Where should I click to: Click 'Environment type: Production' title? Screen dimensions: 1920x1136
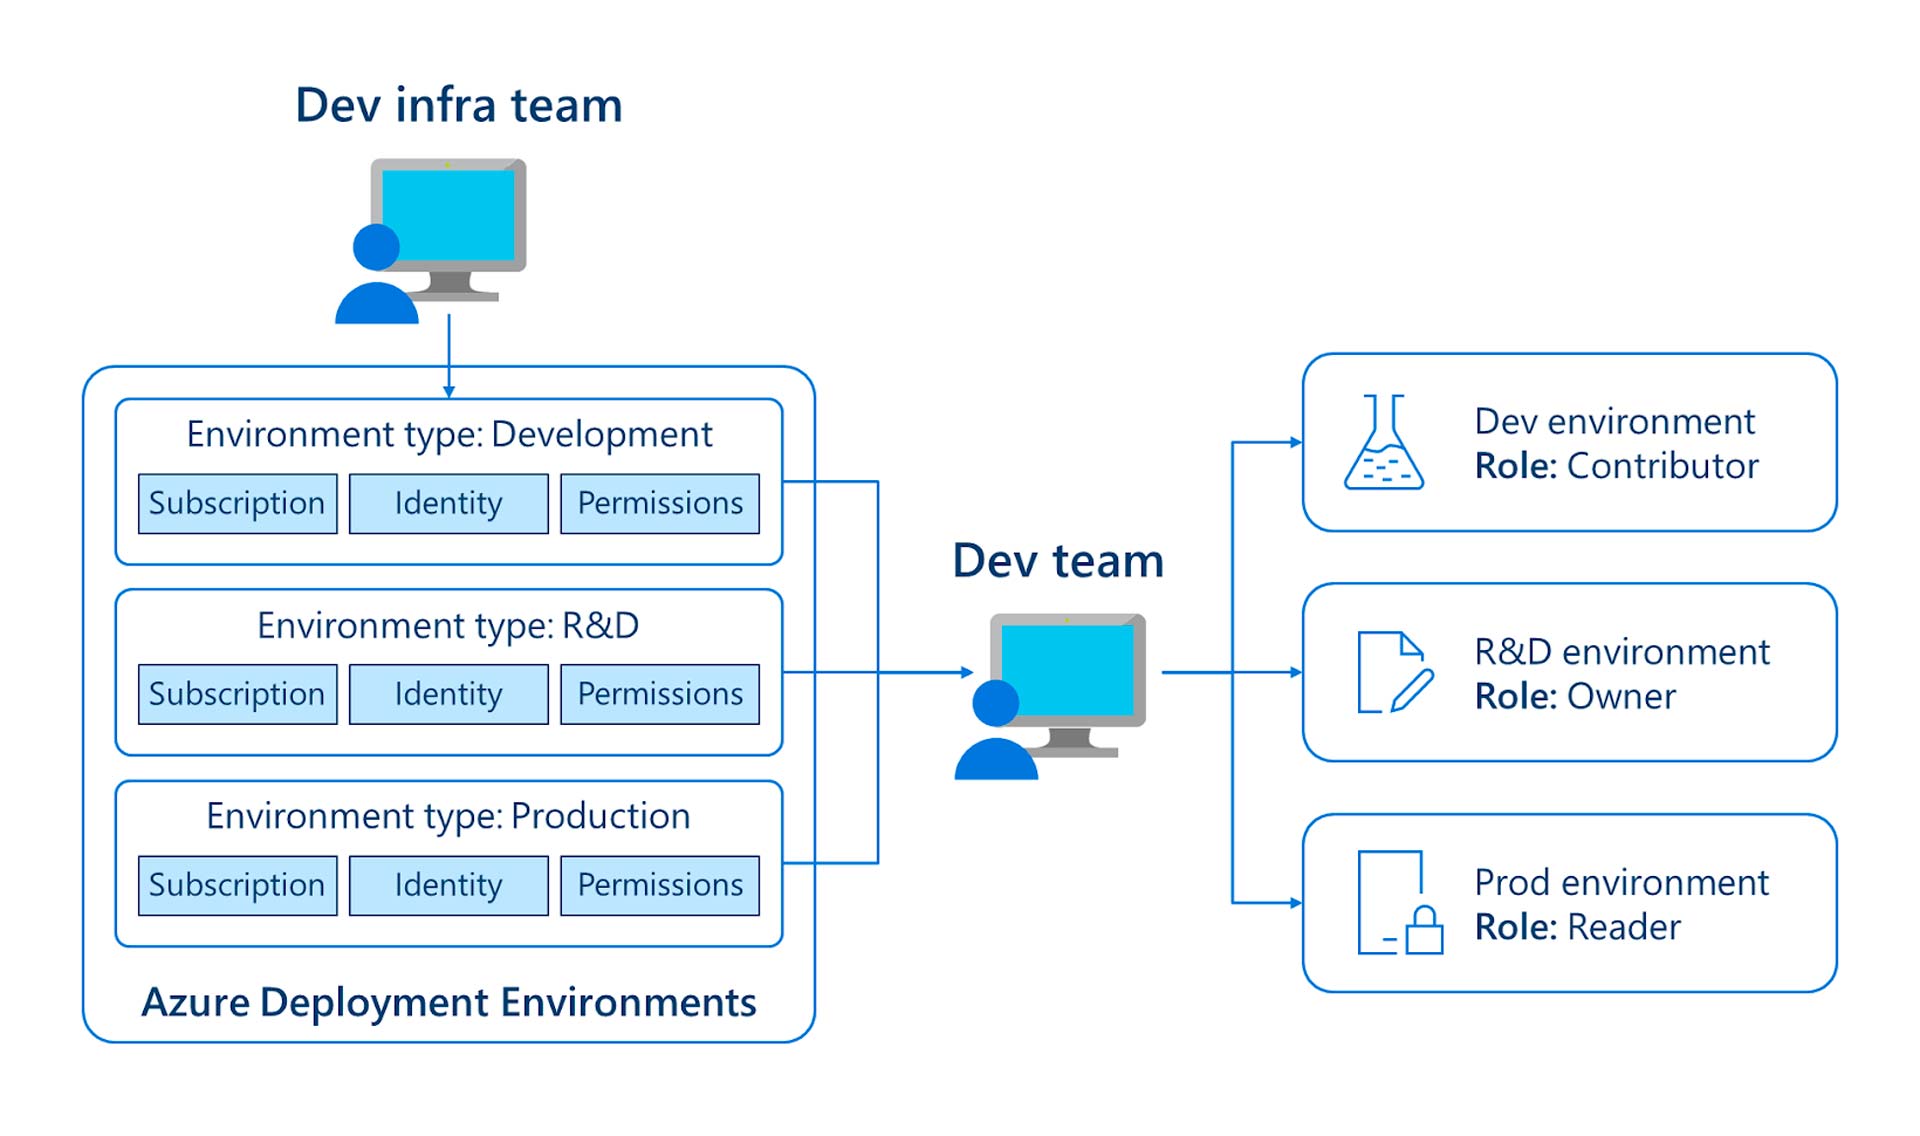448,817
